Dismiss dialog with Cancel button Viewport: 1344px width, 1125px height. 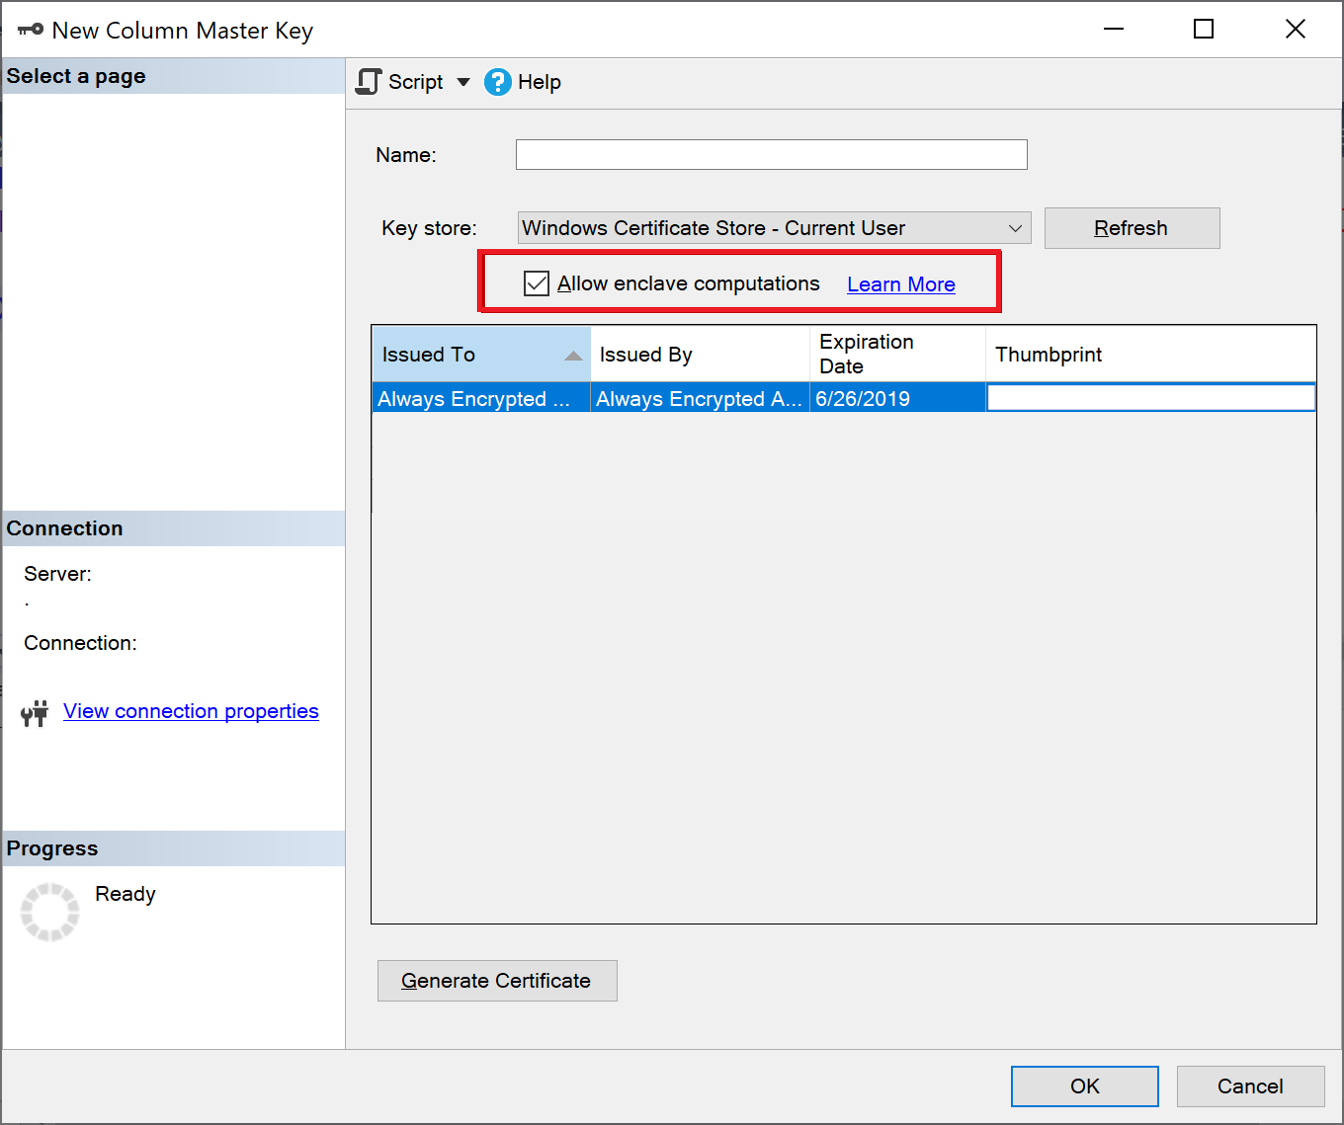[1250, 1086]
